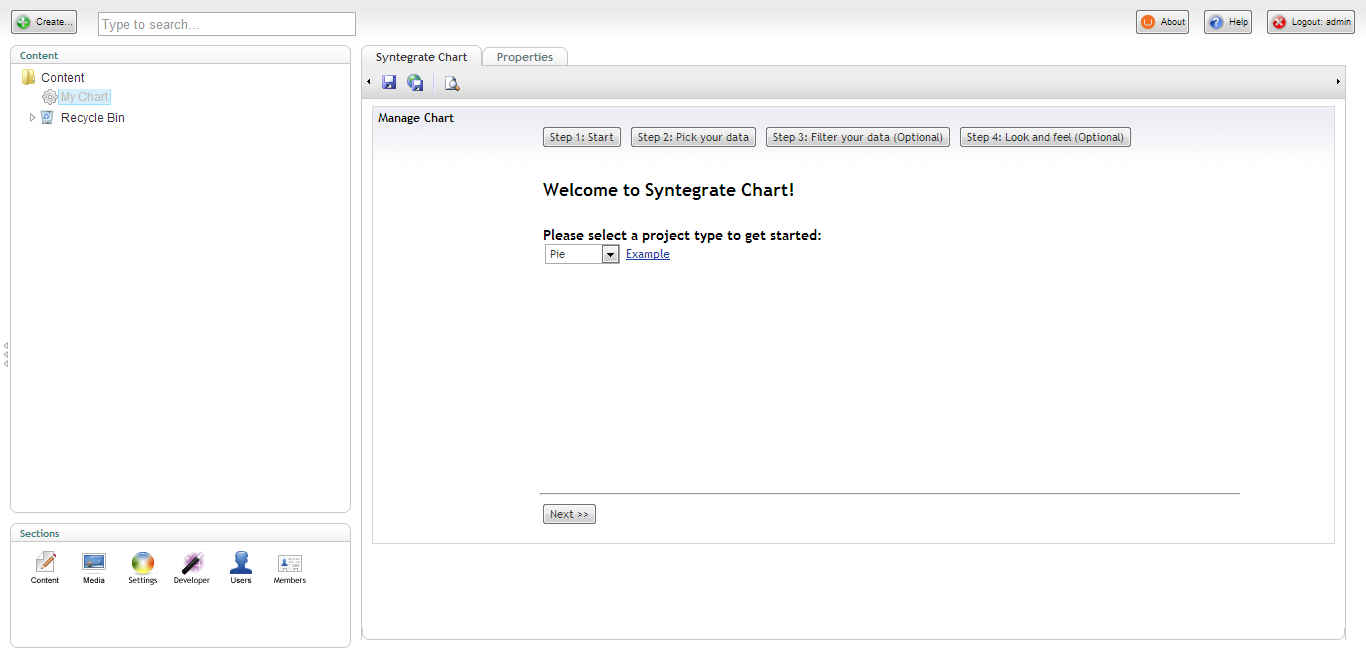Screen dimensions: 1366x666
Task: Go to Step 2: Pick your data
Action: click(x=693, y=137)
